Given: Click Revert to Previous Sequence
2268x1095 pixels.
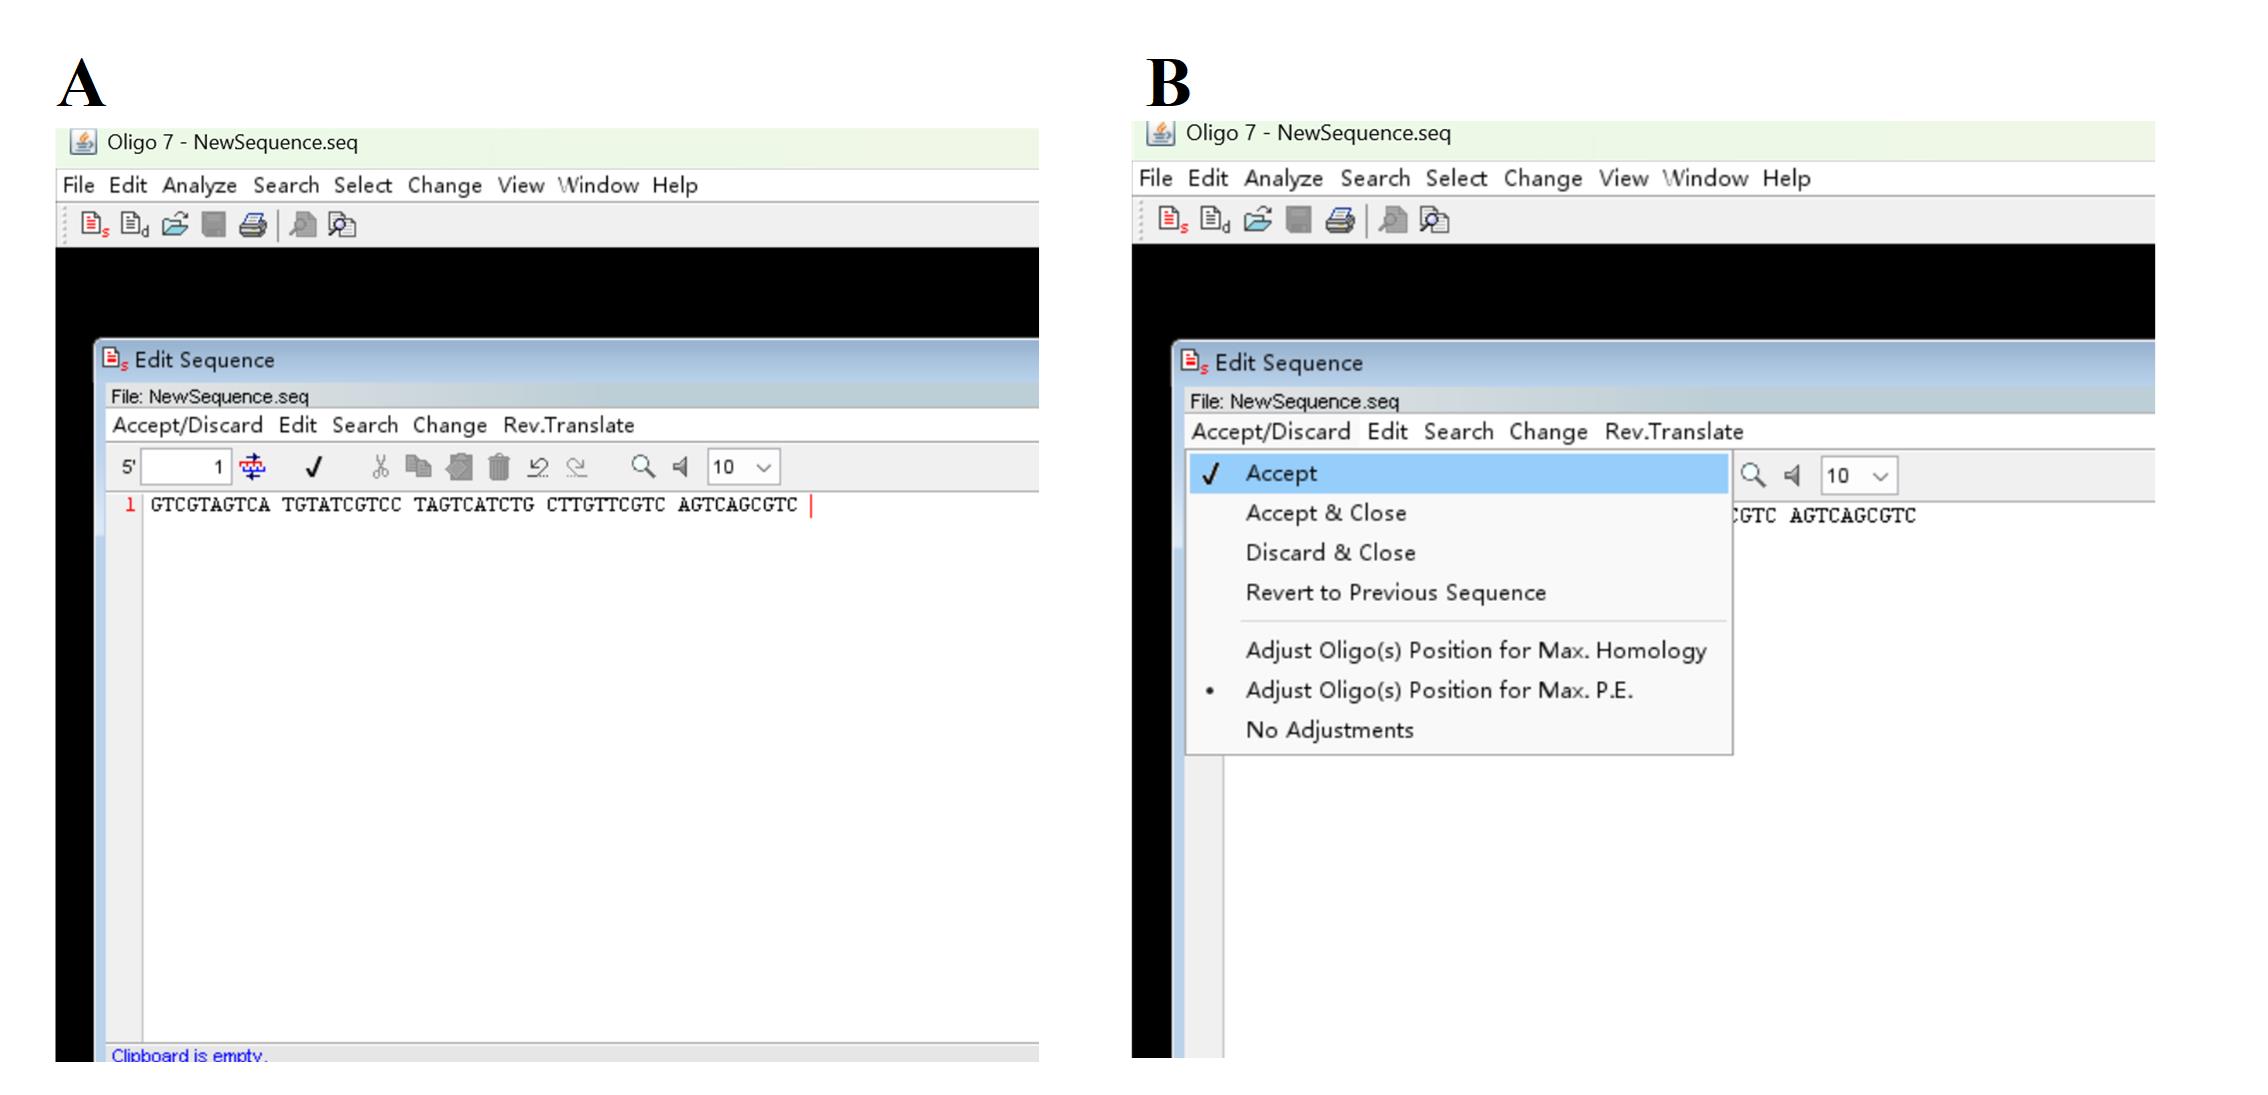Looking at the screenshot, I should [1395, 593].
